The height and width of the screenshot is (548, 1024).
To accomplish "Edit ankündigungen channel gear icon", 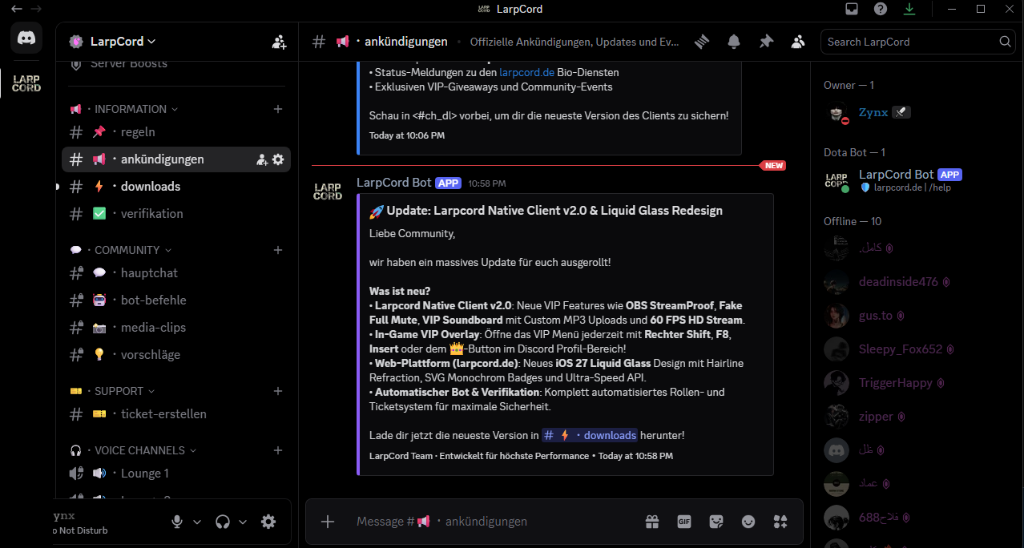I will click(x=278, y=159).
